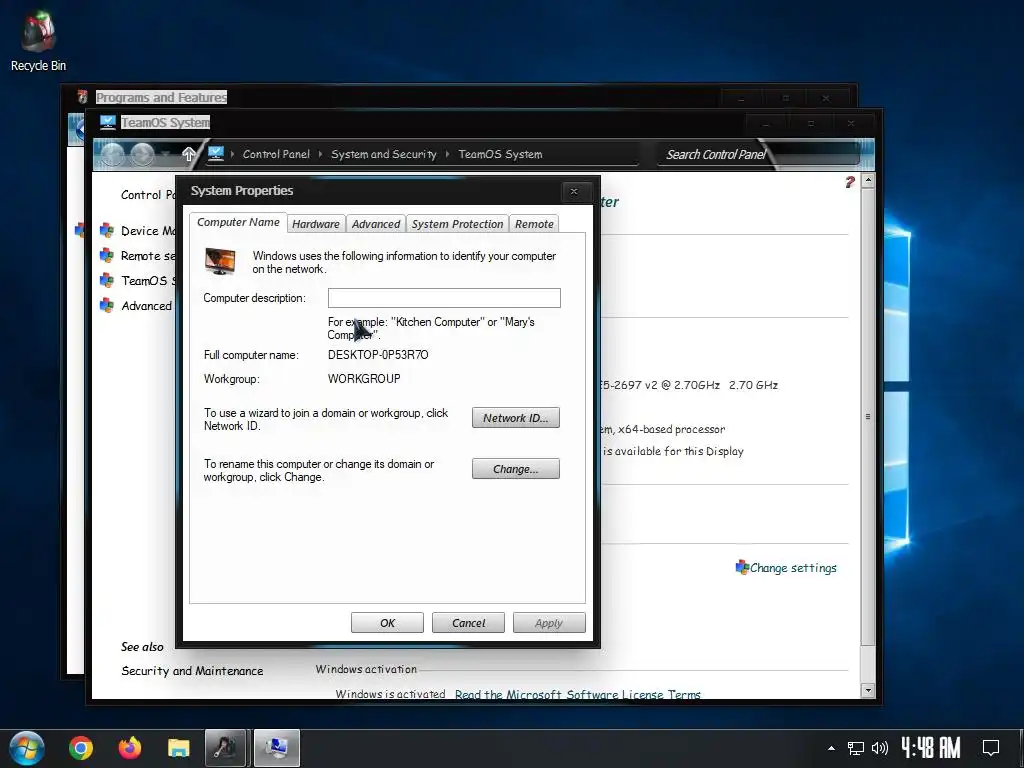Click the Change settings link
1024x768 pixels.
click(793, 568)
